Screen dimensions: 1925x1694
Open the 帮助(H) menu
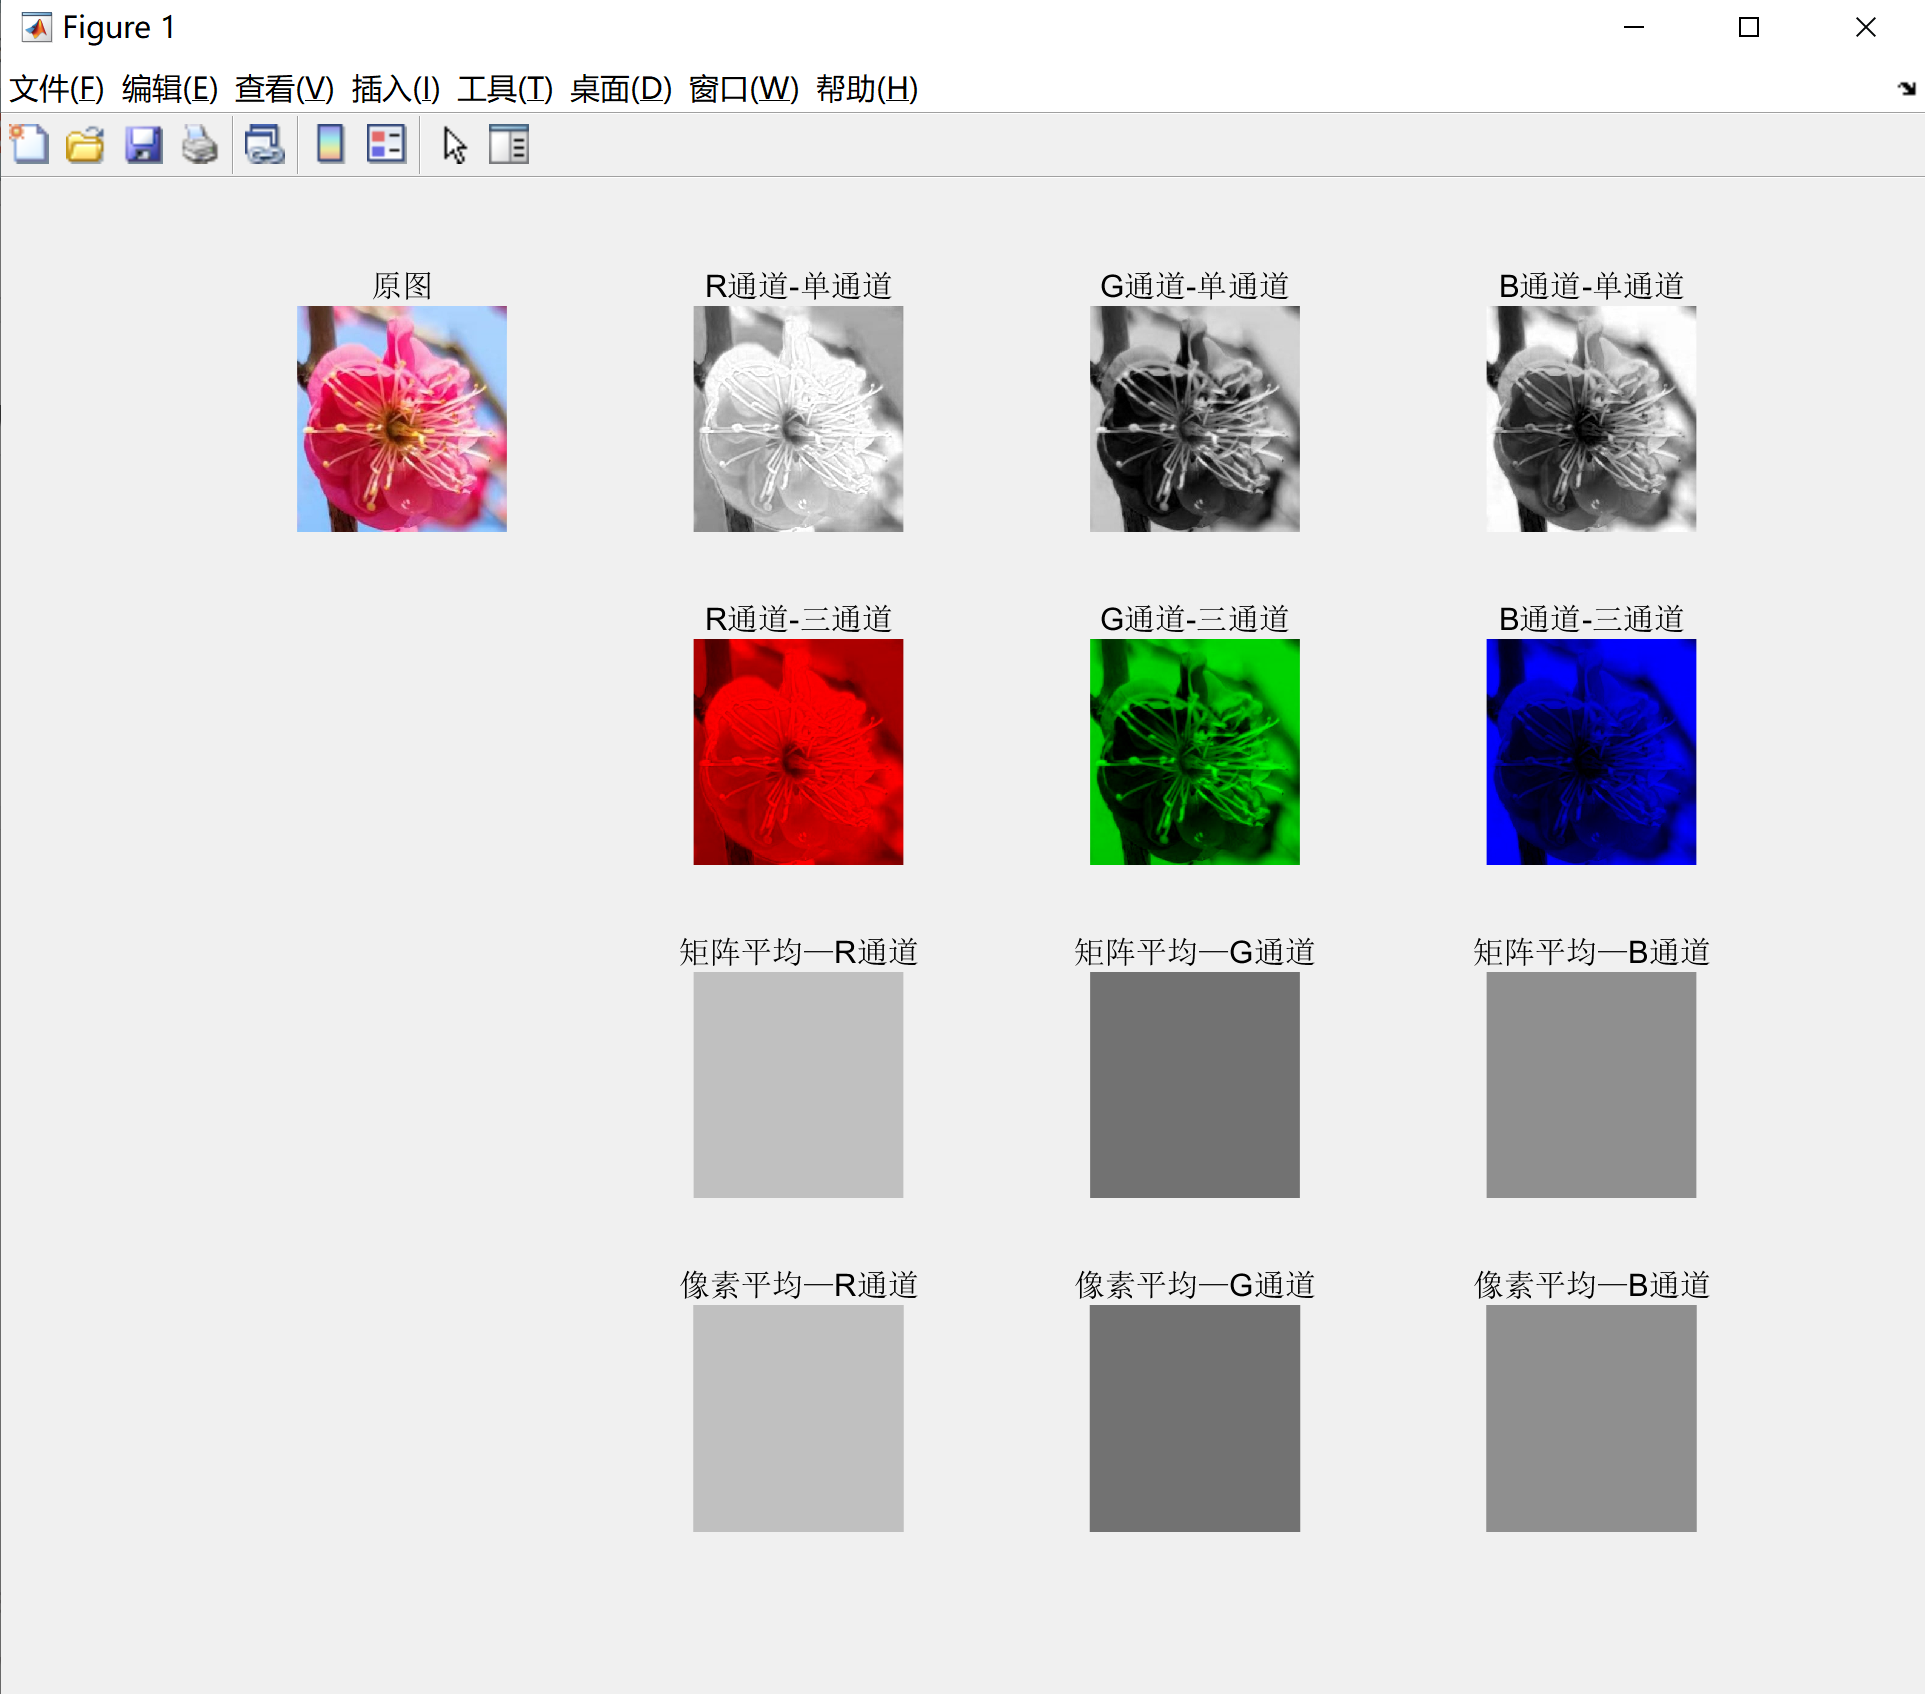coord(867,89)
